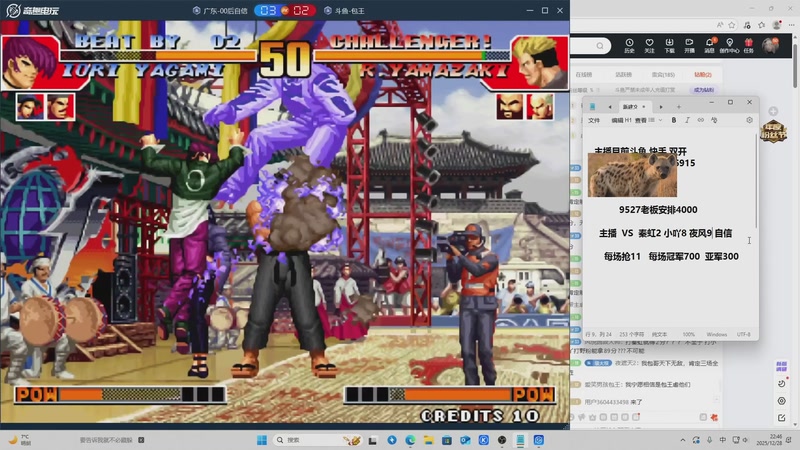The height and width of the screenshot is (450, 800).
Task: Click the 年度粉丝节 badge on Douyu page
Action: click(773, 132)
